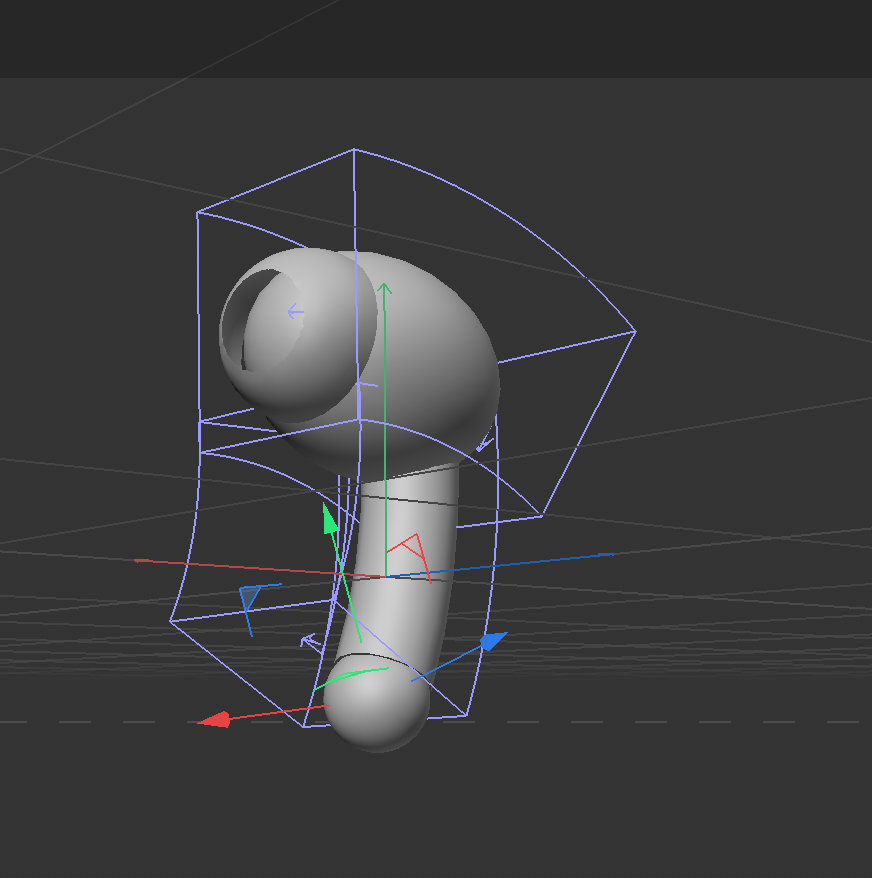Click the small purple arrow on the eye
Screen dimensions: 872x878
click(x=294, y=312)
